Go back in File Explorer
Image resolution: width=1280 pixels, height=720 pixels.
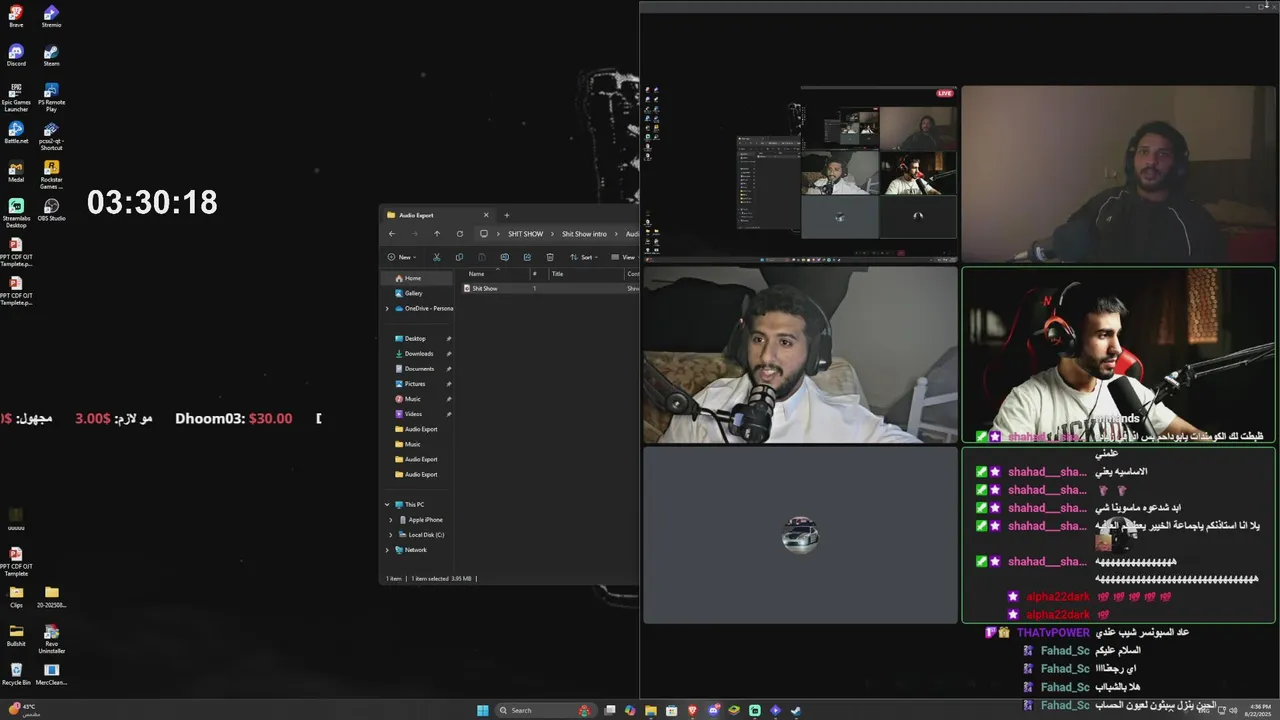point(392,234)
